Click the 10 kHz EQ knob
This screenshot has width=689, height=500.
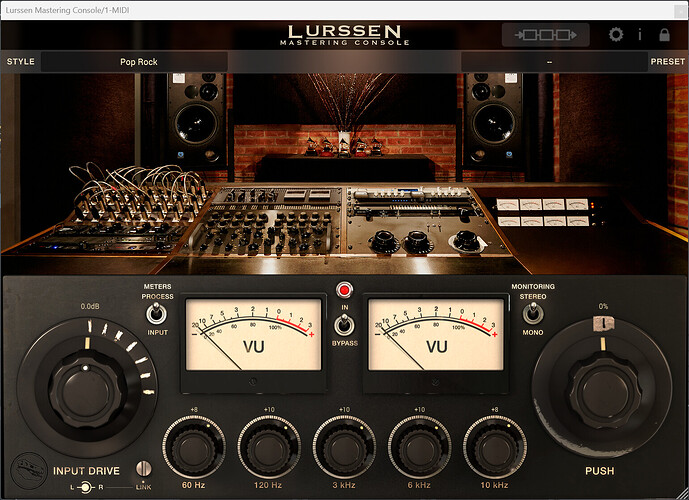494,447
